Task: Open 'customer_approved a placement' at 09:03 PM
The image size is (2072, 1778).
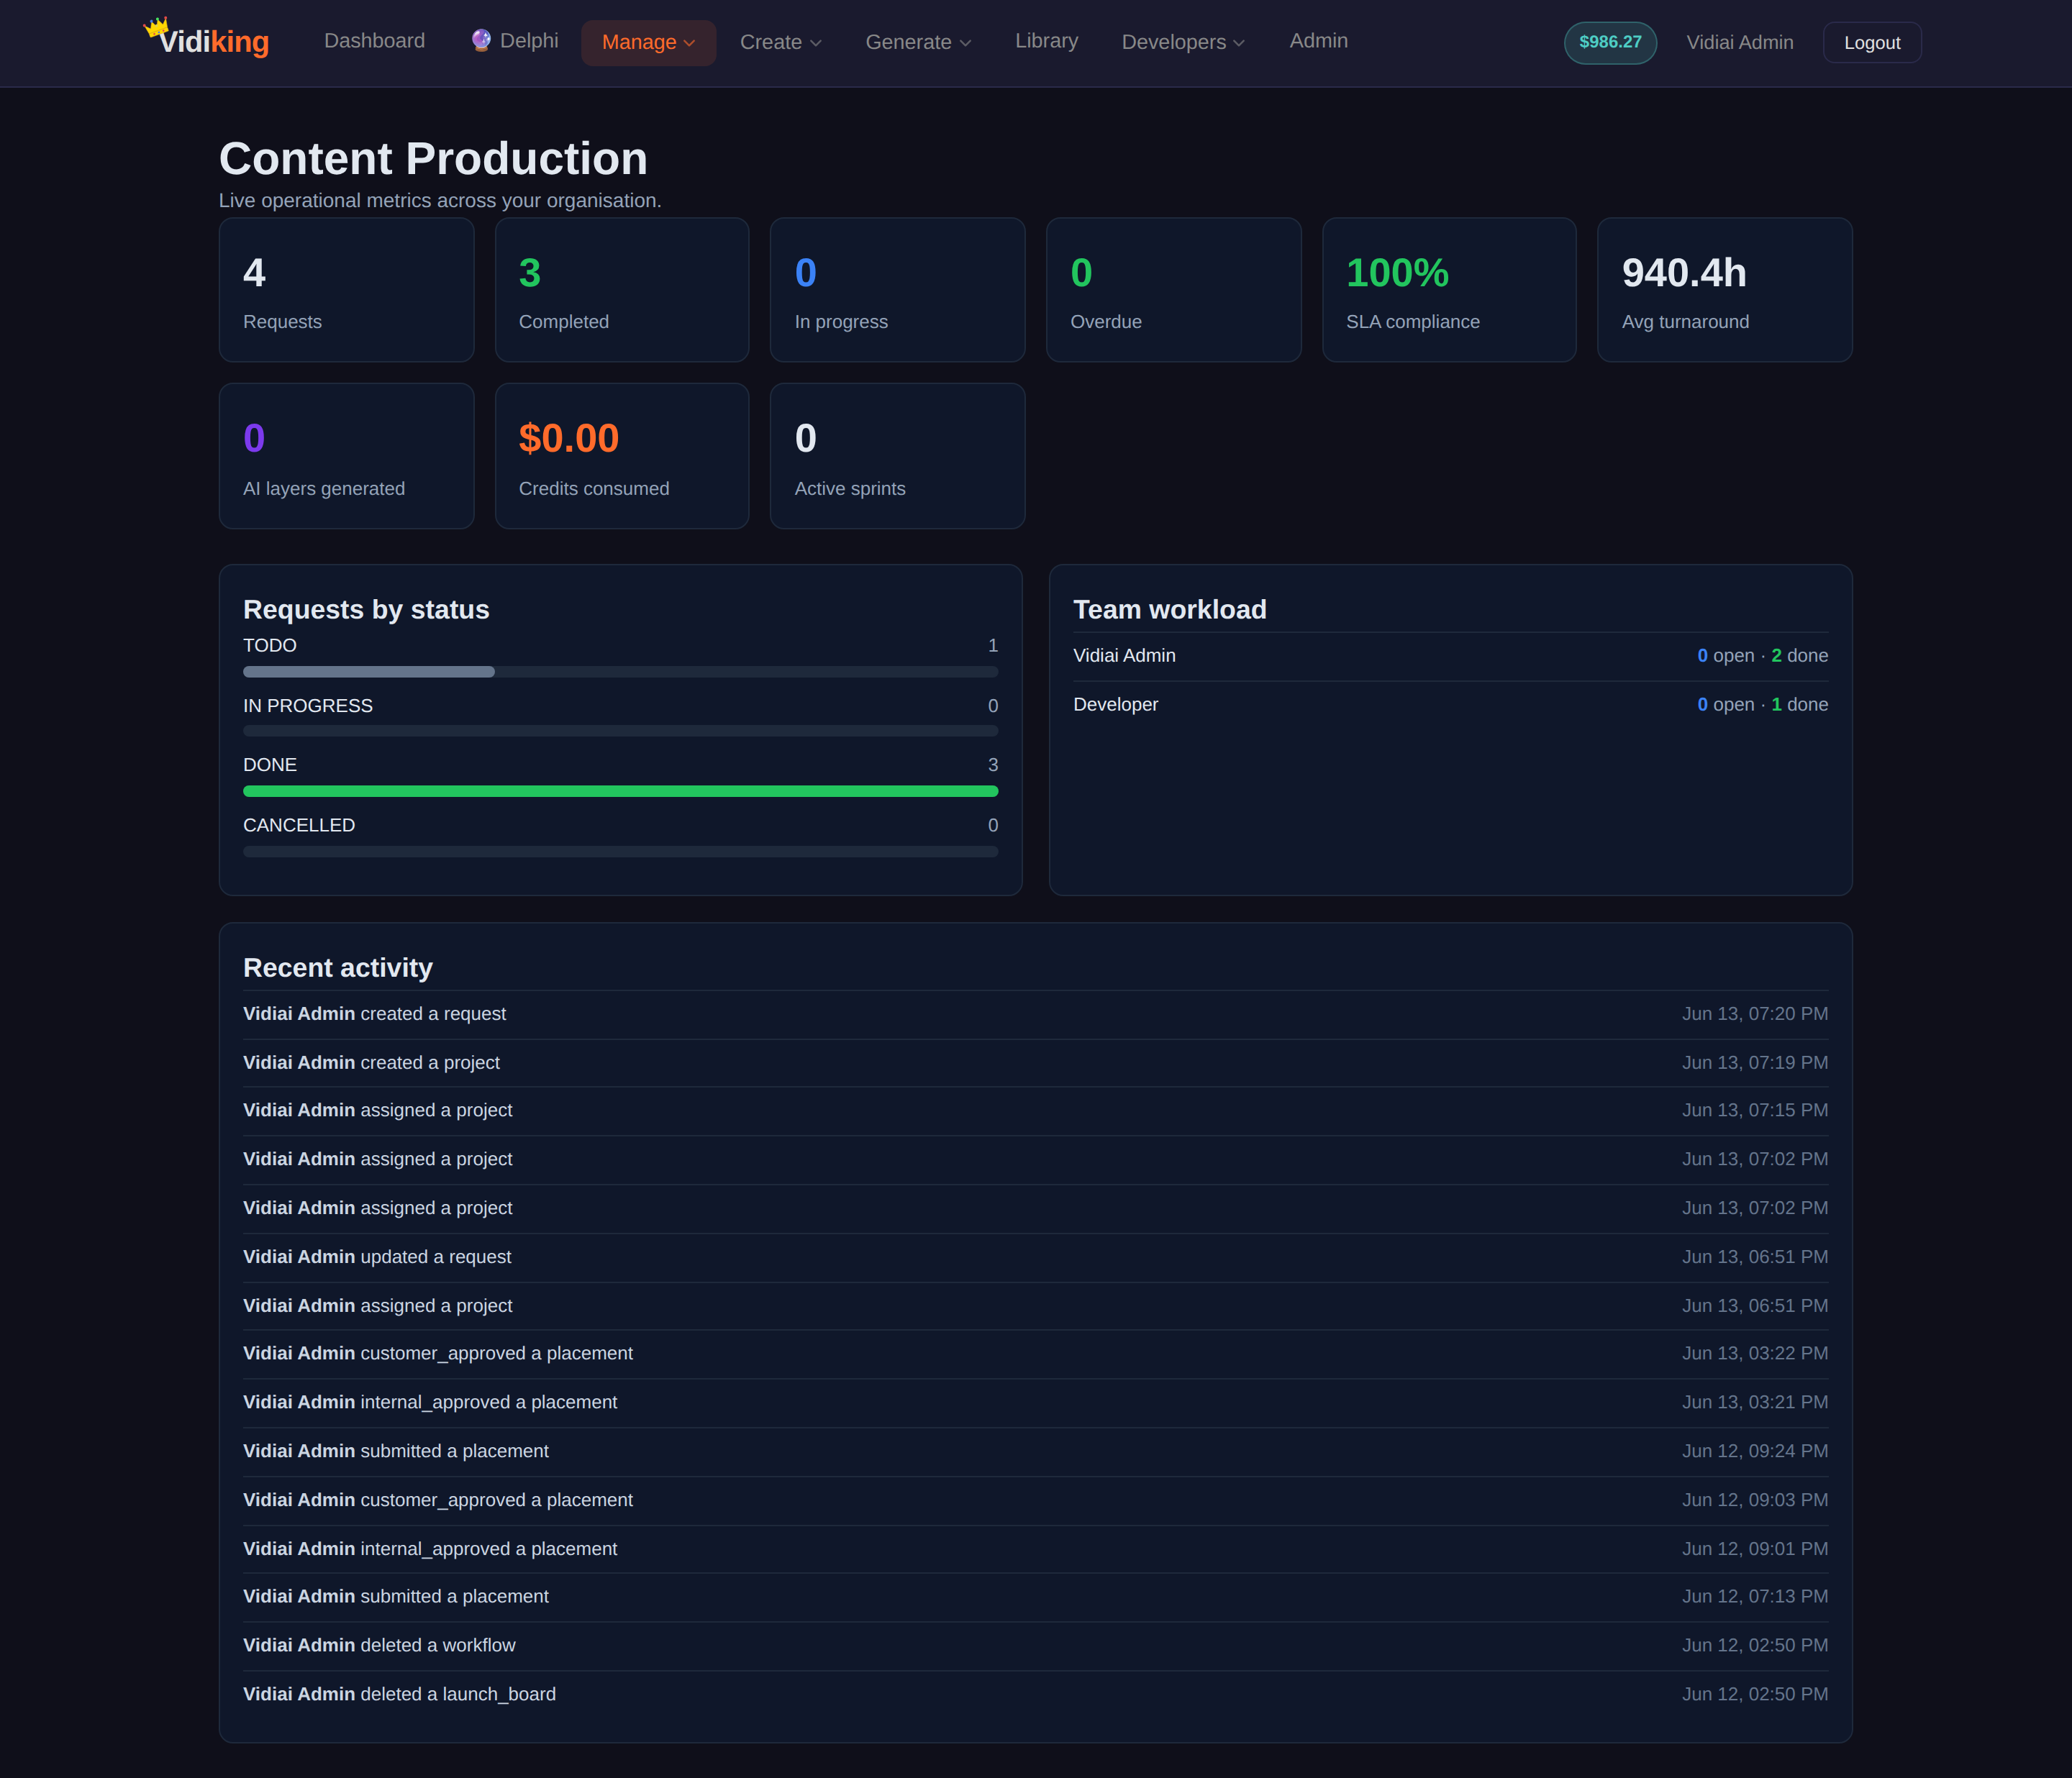Action: (x=1035, y=1501)
